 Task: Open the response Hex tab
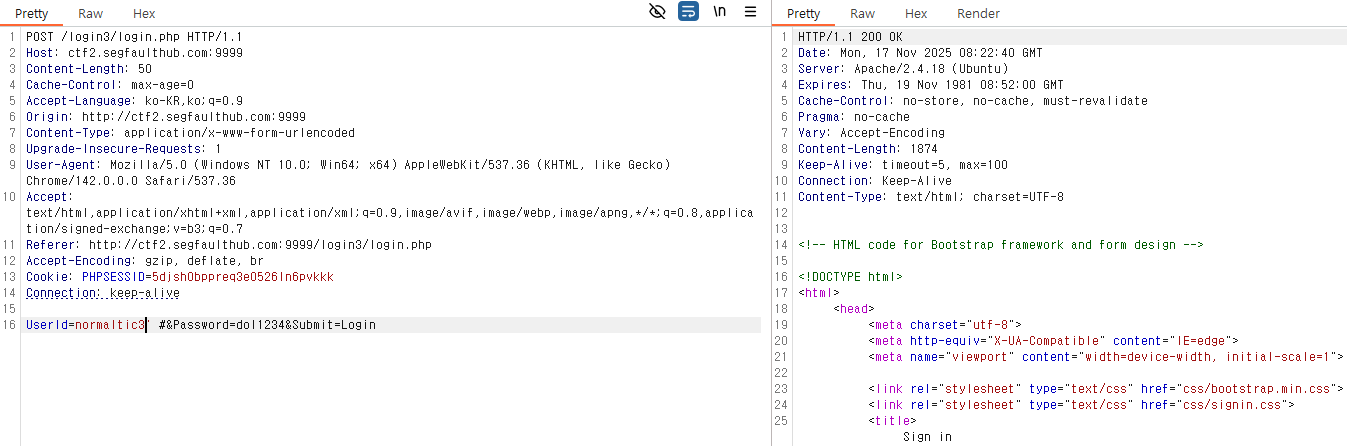point(916,14)
